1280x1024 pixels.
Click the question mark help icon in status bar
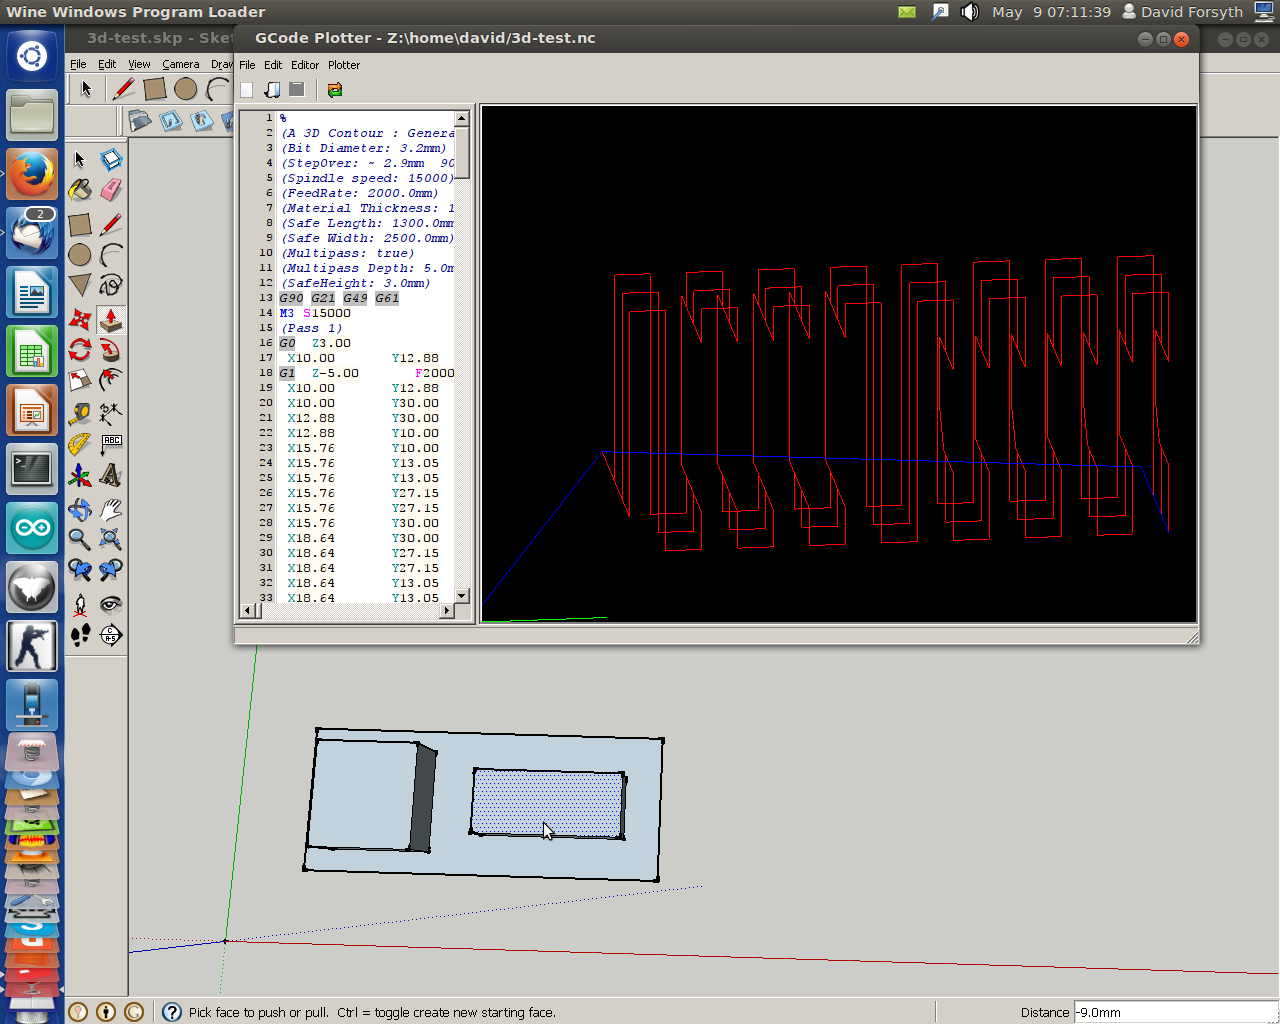coord(172,1012)
